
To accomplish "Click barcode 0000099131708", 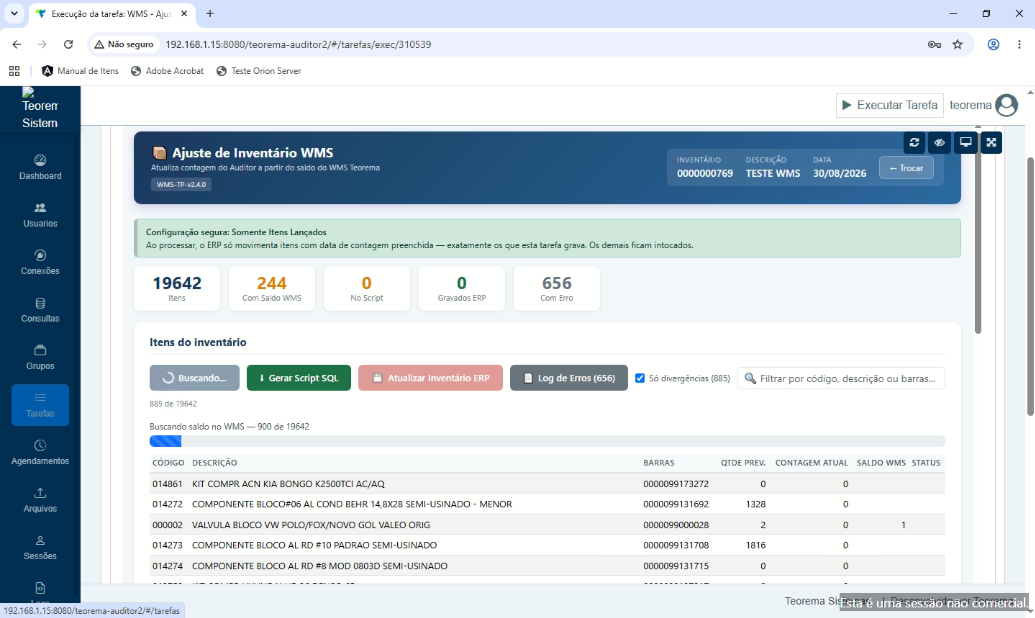I will (676, 545).
